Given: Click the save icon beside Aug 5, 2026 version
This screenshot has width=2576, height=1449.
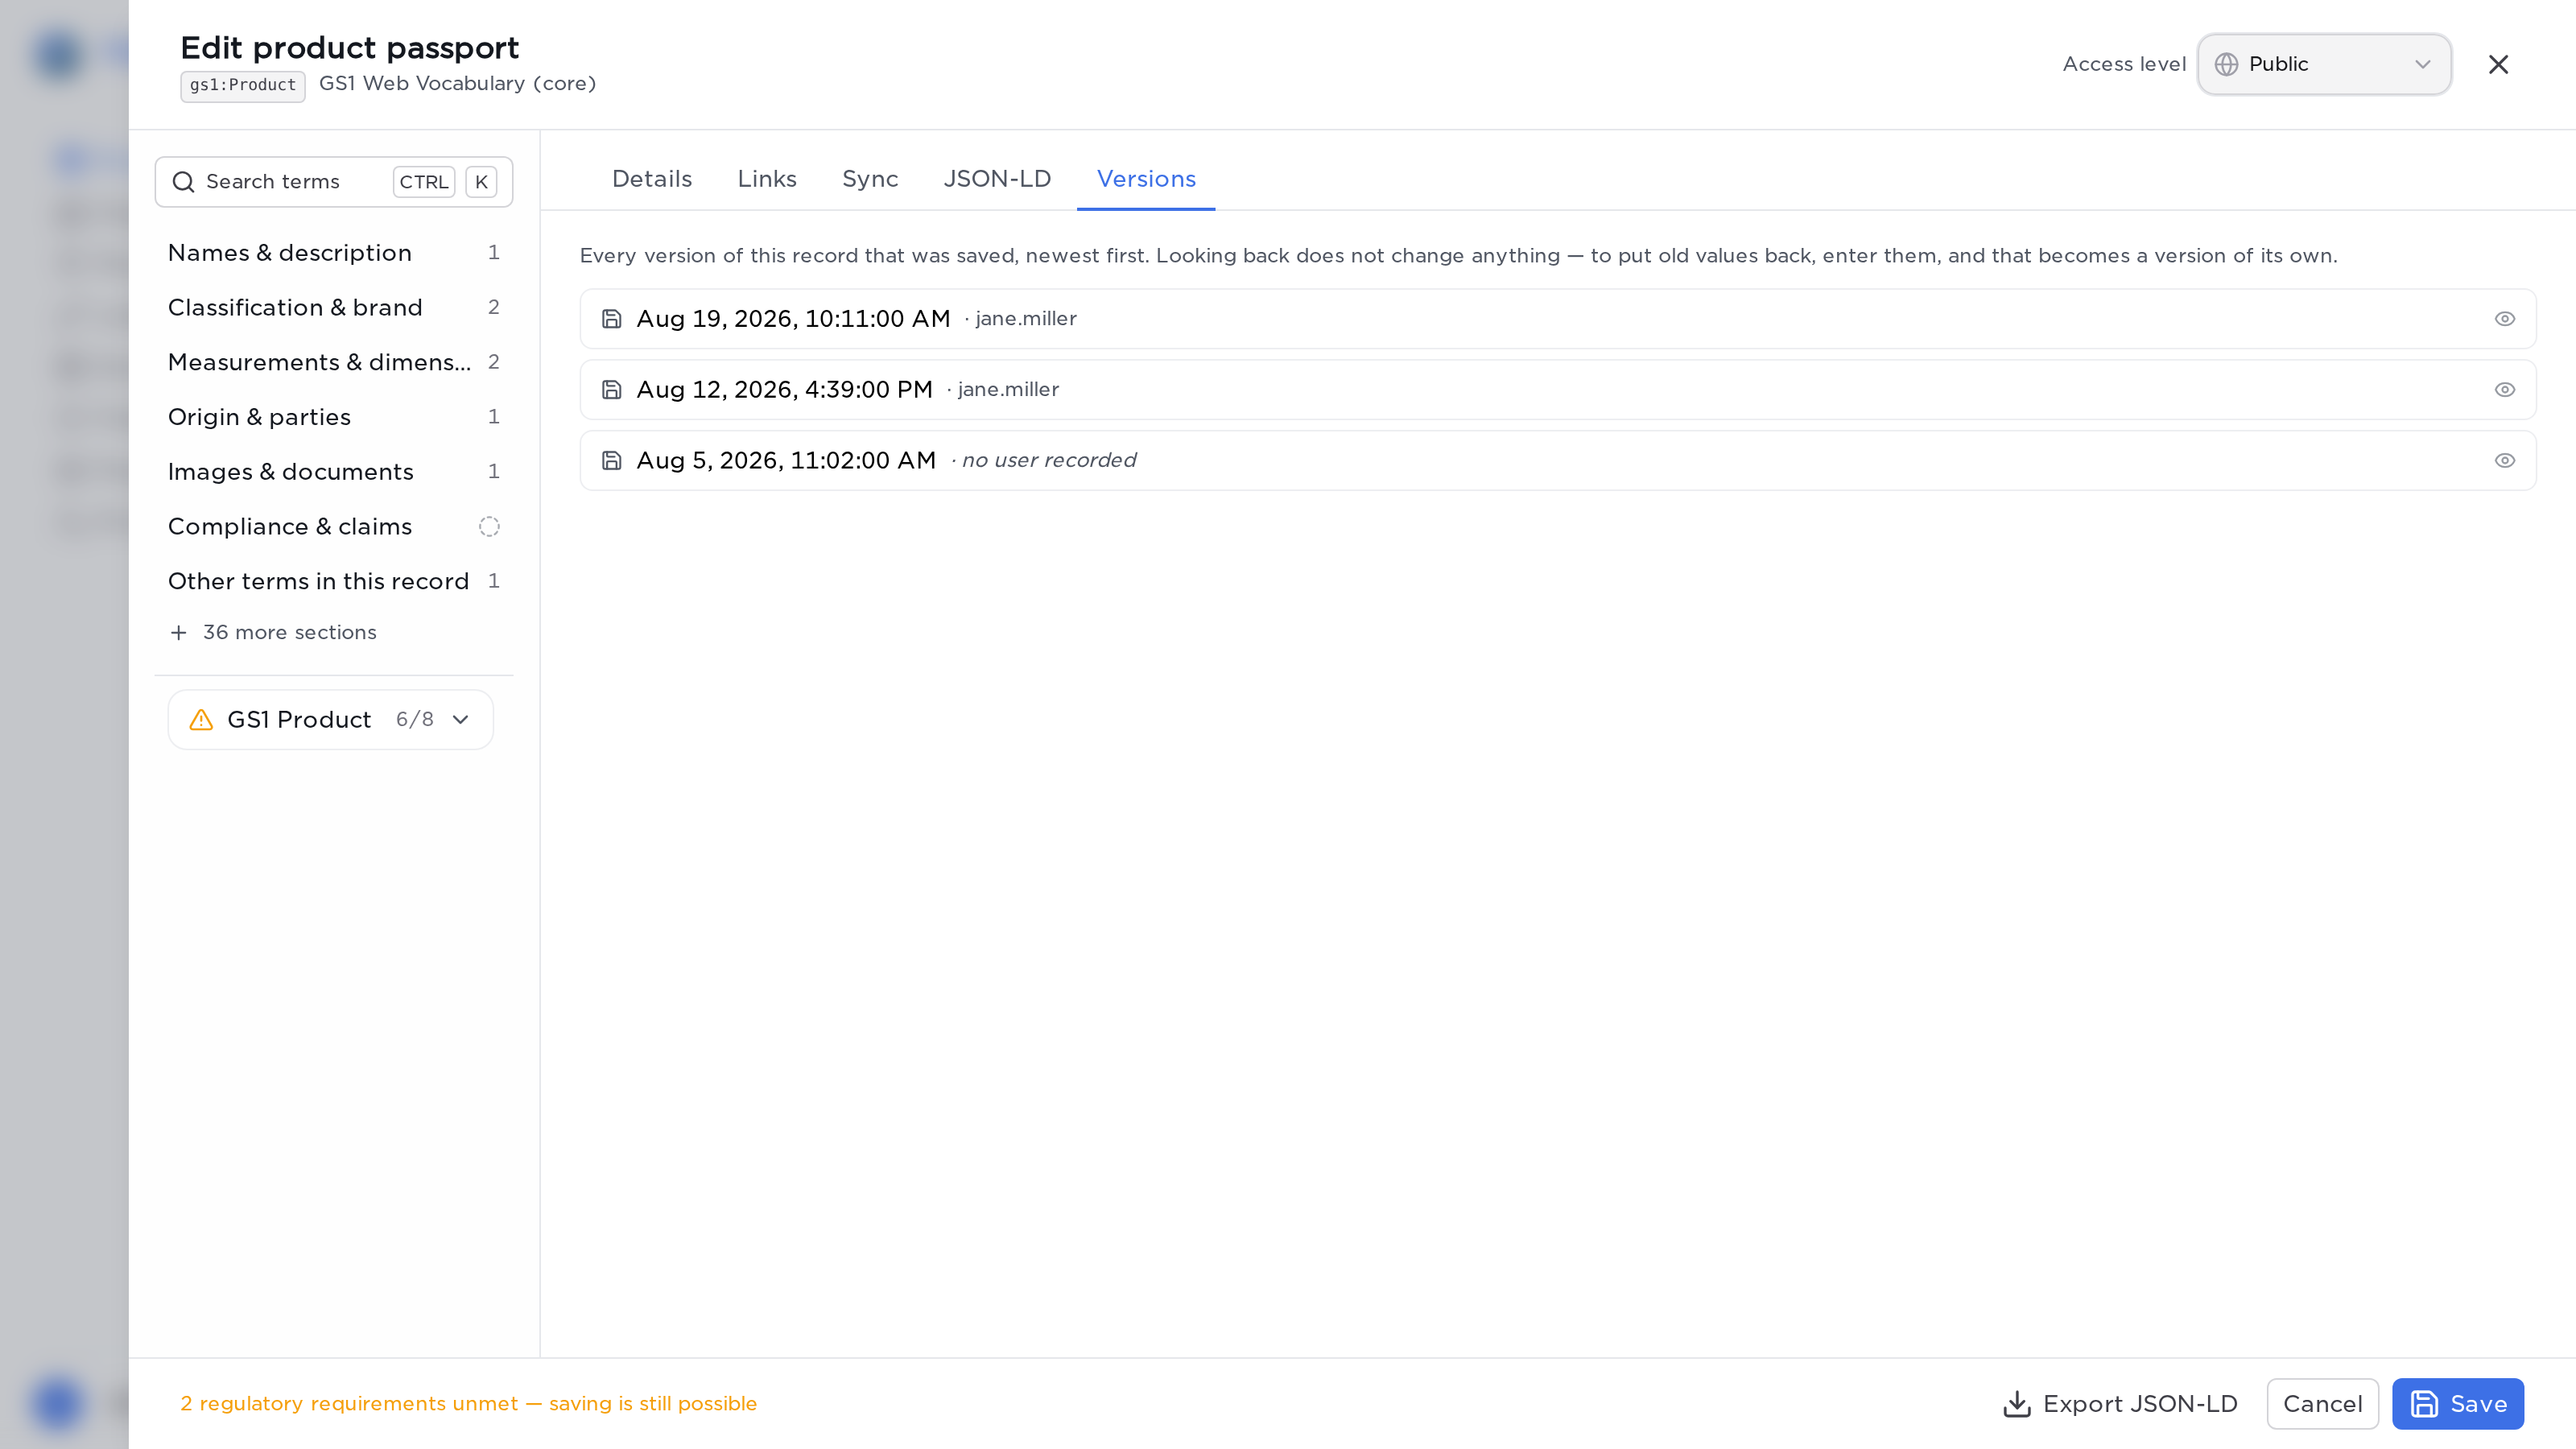Looking at the screenshot, I should click(x=611, y=461).
